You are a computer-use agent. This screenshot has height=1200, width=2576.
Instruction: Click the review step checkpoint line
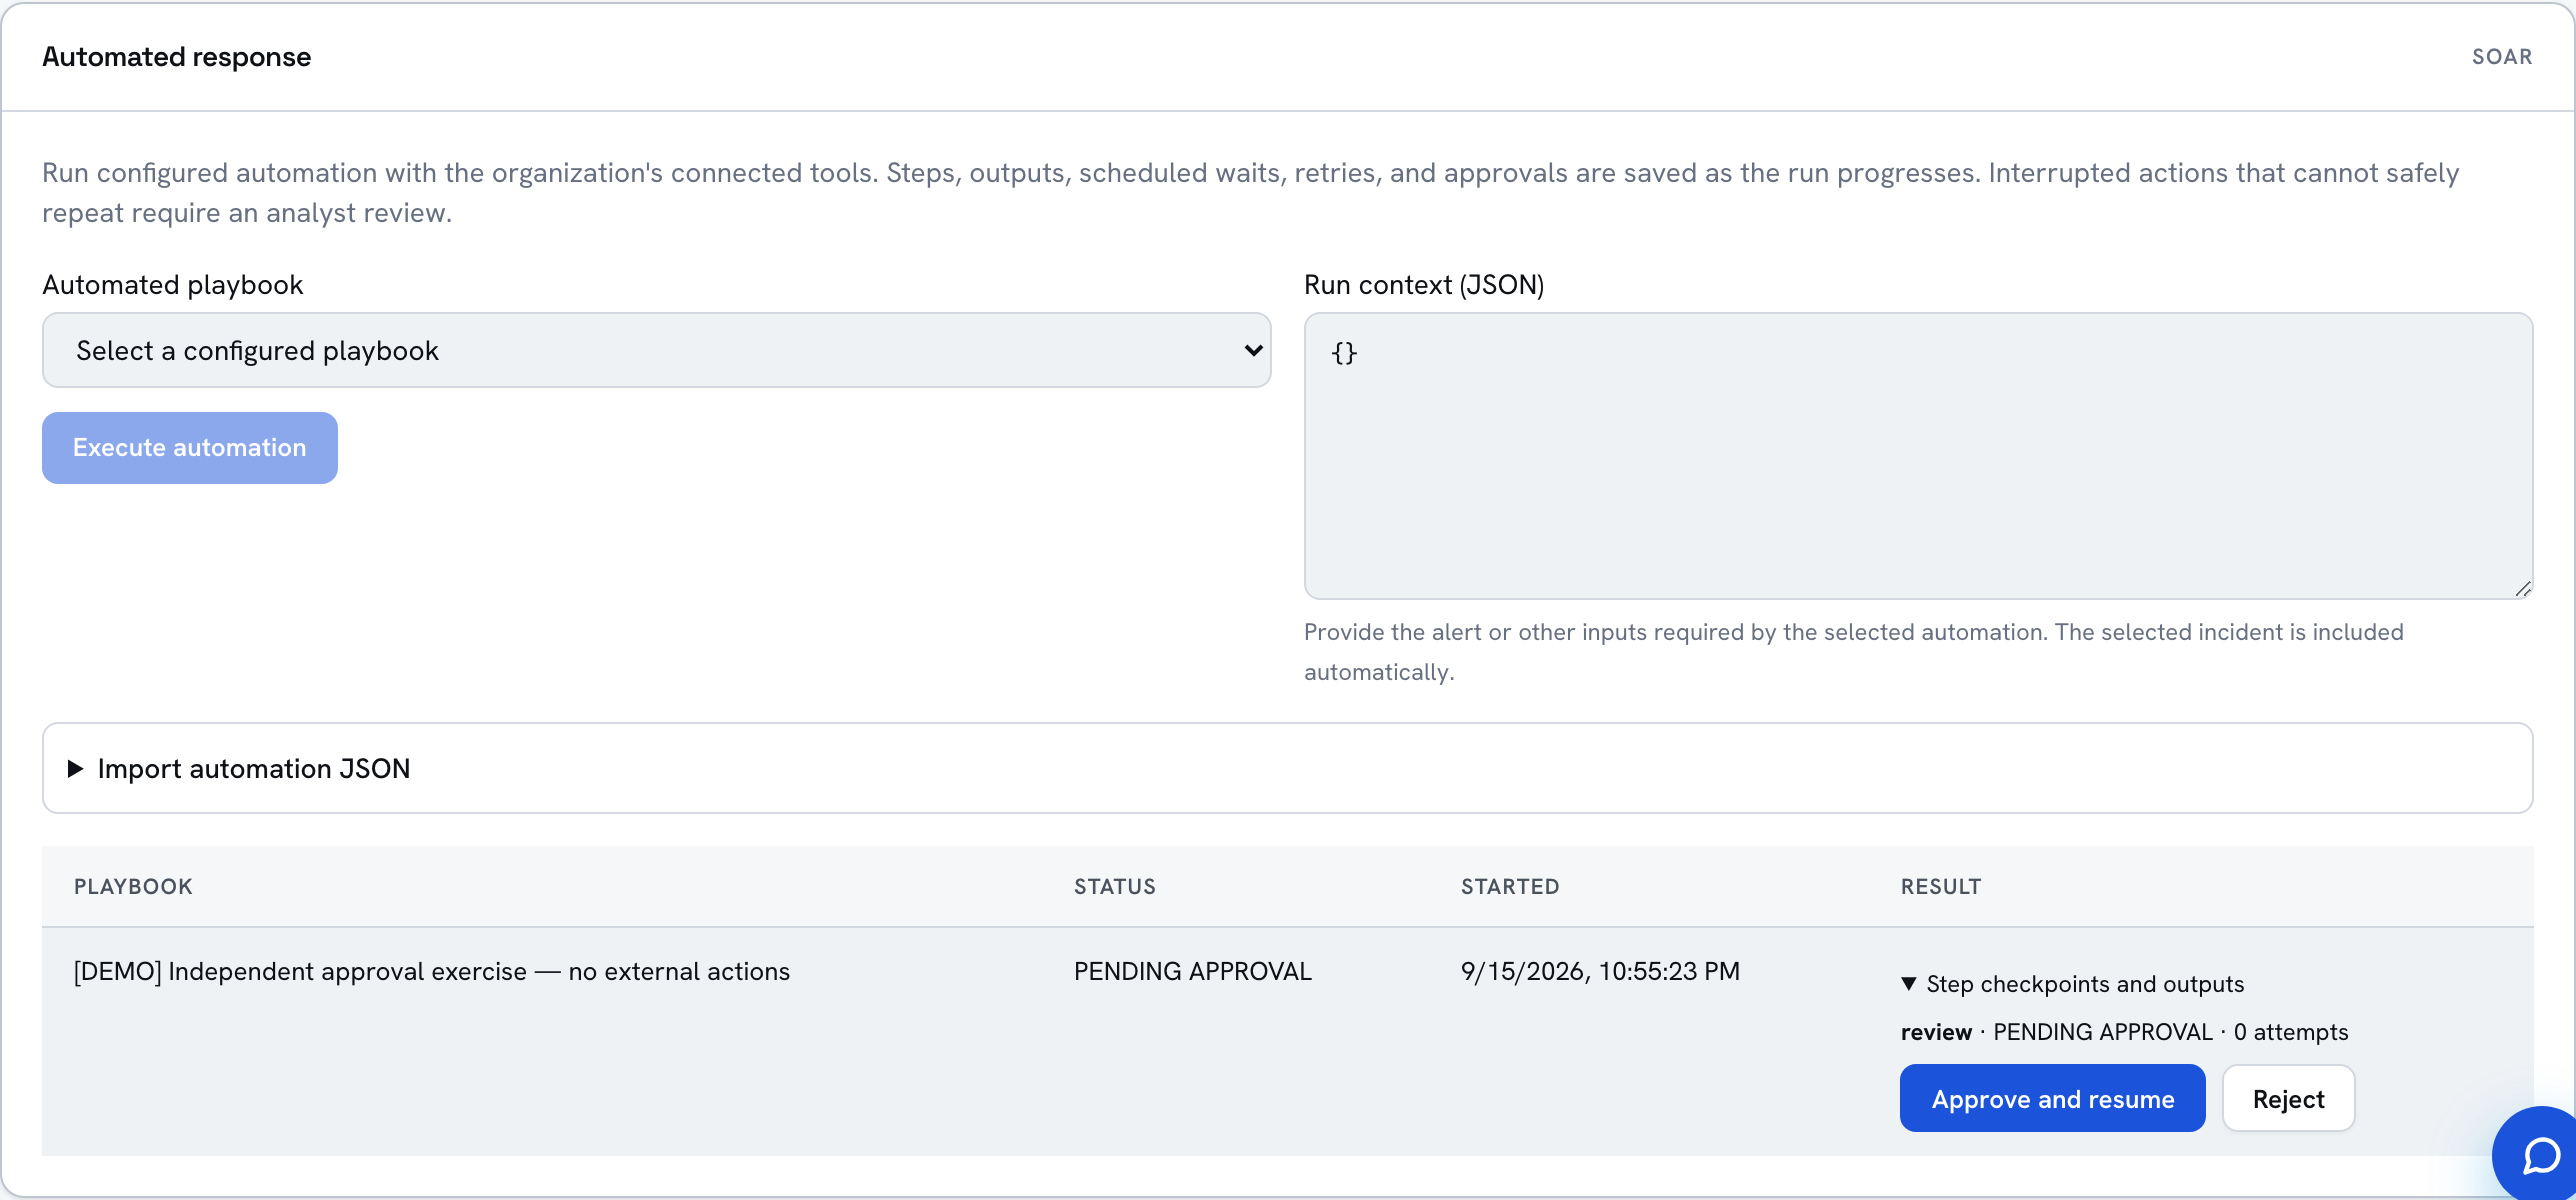point(2124,1032)
